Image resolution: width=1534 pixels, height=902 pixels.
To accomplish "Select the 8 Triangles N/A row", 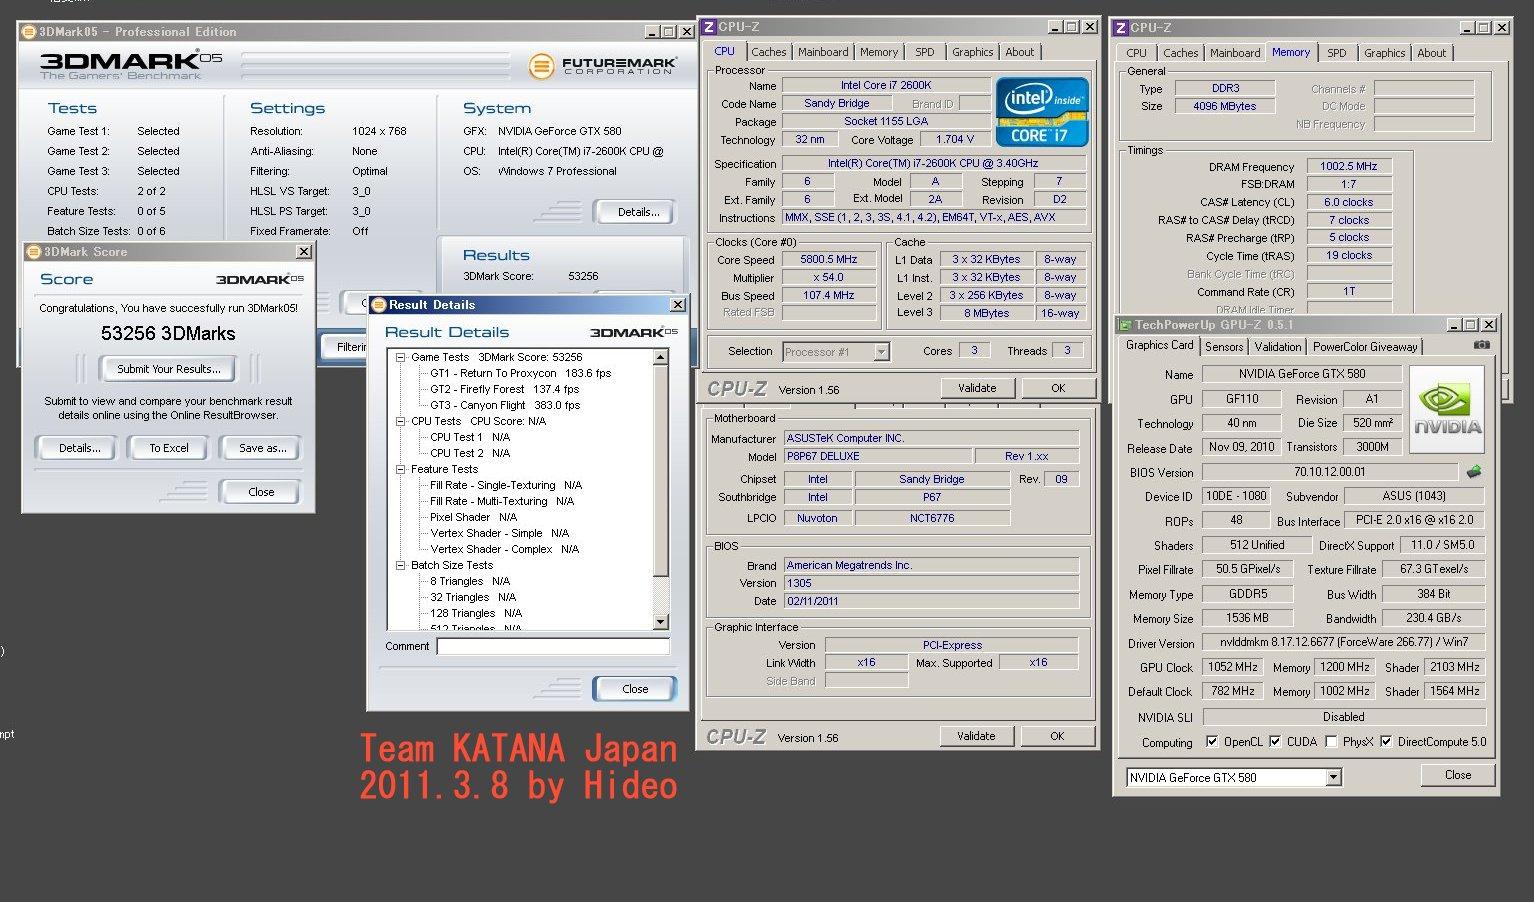I will click(x=470, y=581).
